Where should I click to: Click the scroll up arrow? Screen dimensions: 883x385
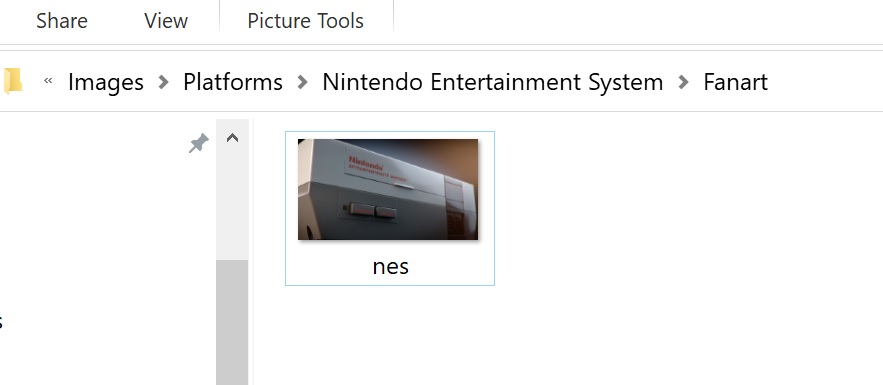coord(232,138)
